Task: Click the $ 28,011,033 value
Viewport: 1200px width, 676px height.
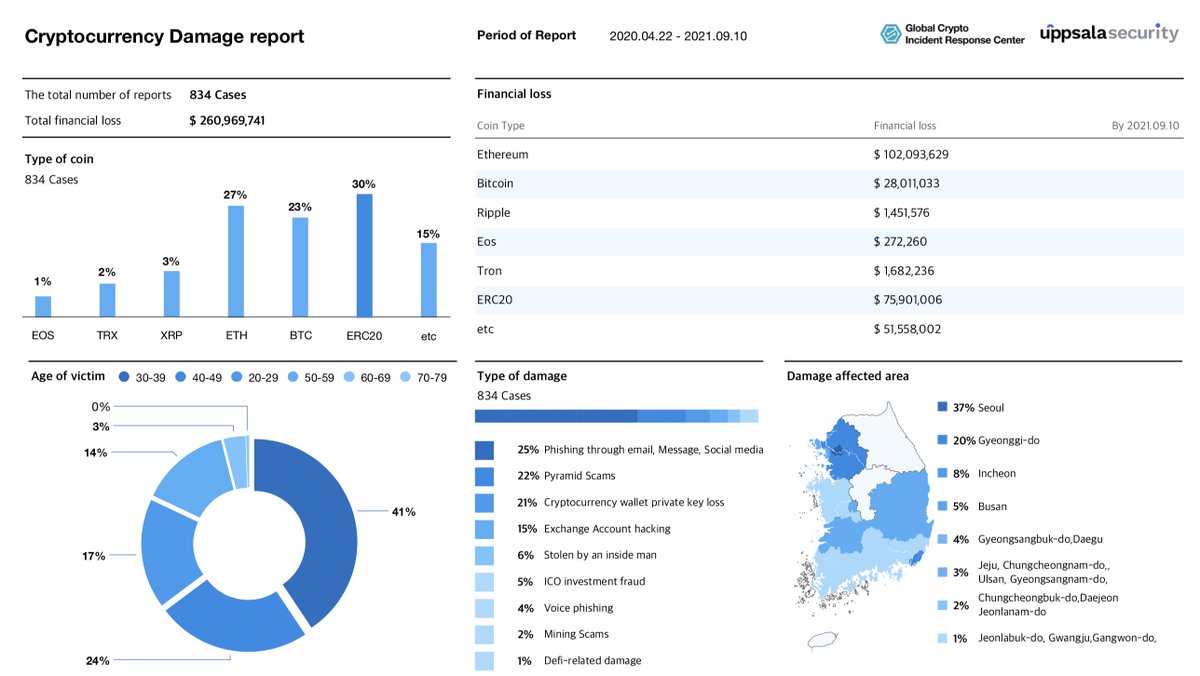Action: click(909, 184)
